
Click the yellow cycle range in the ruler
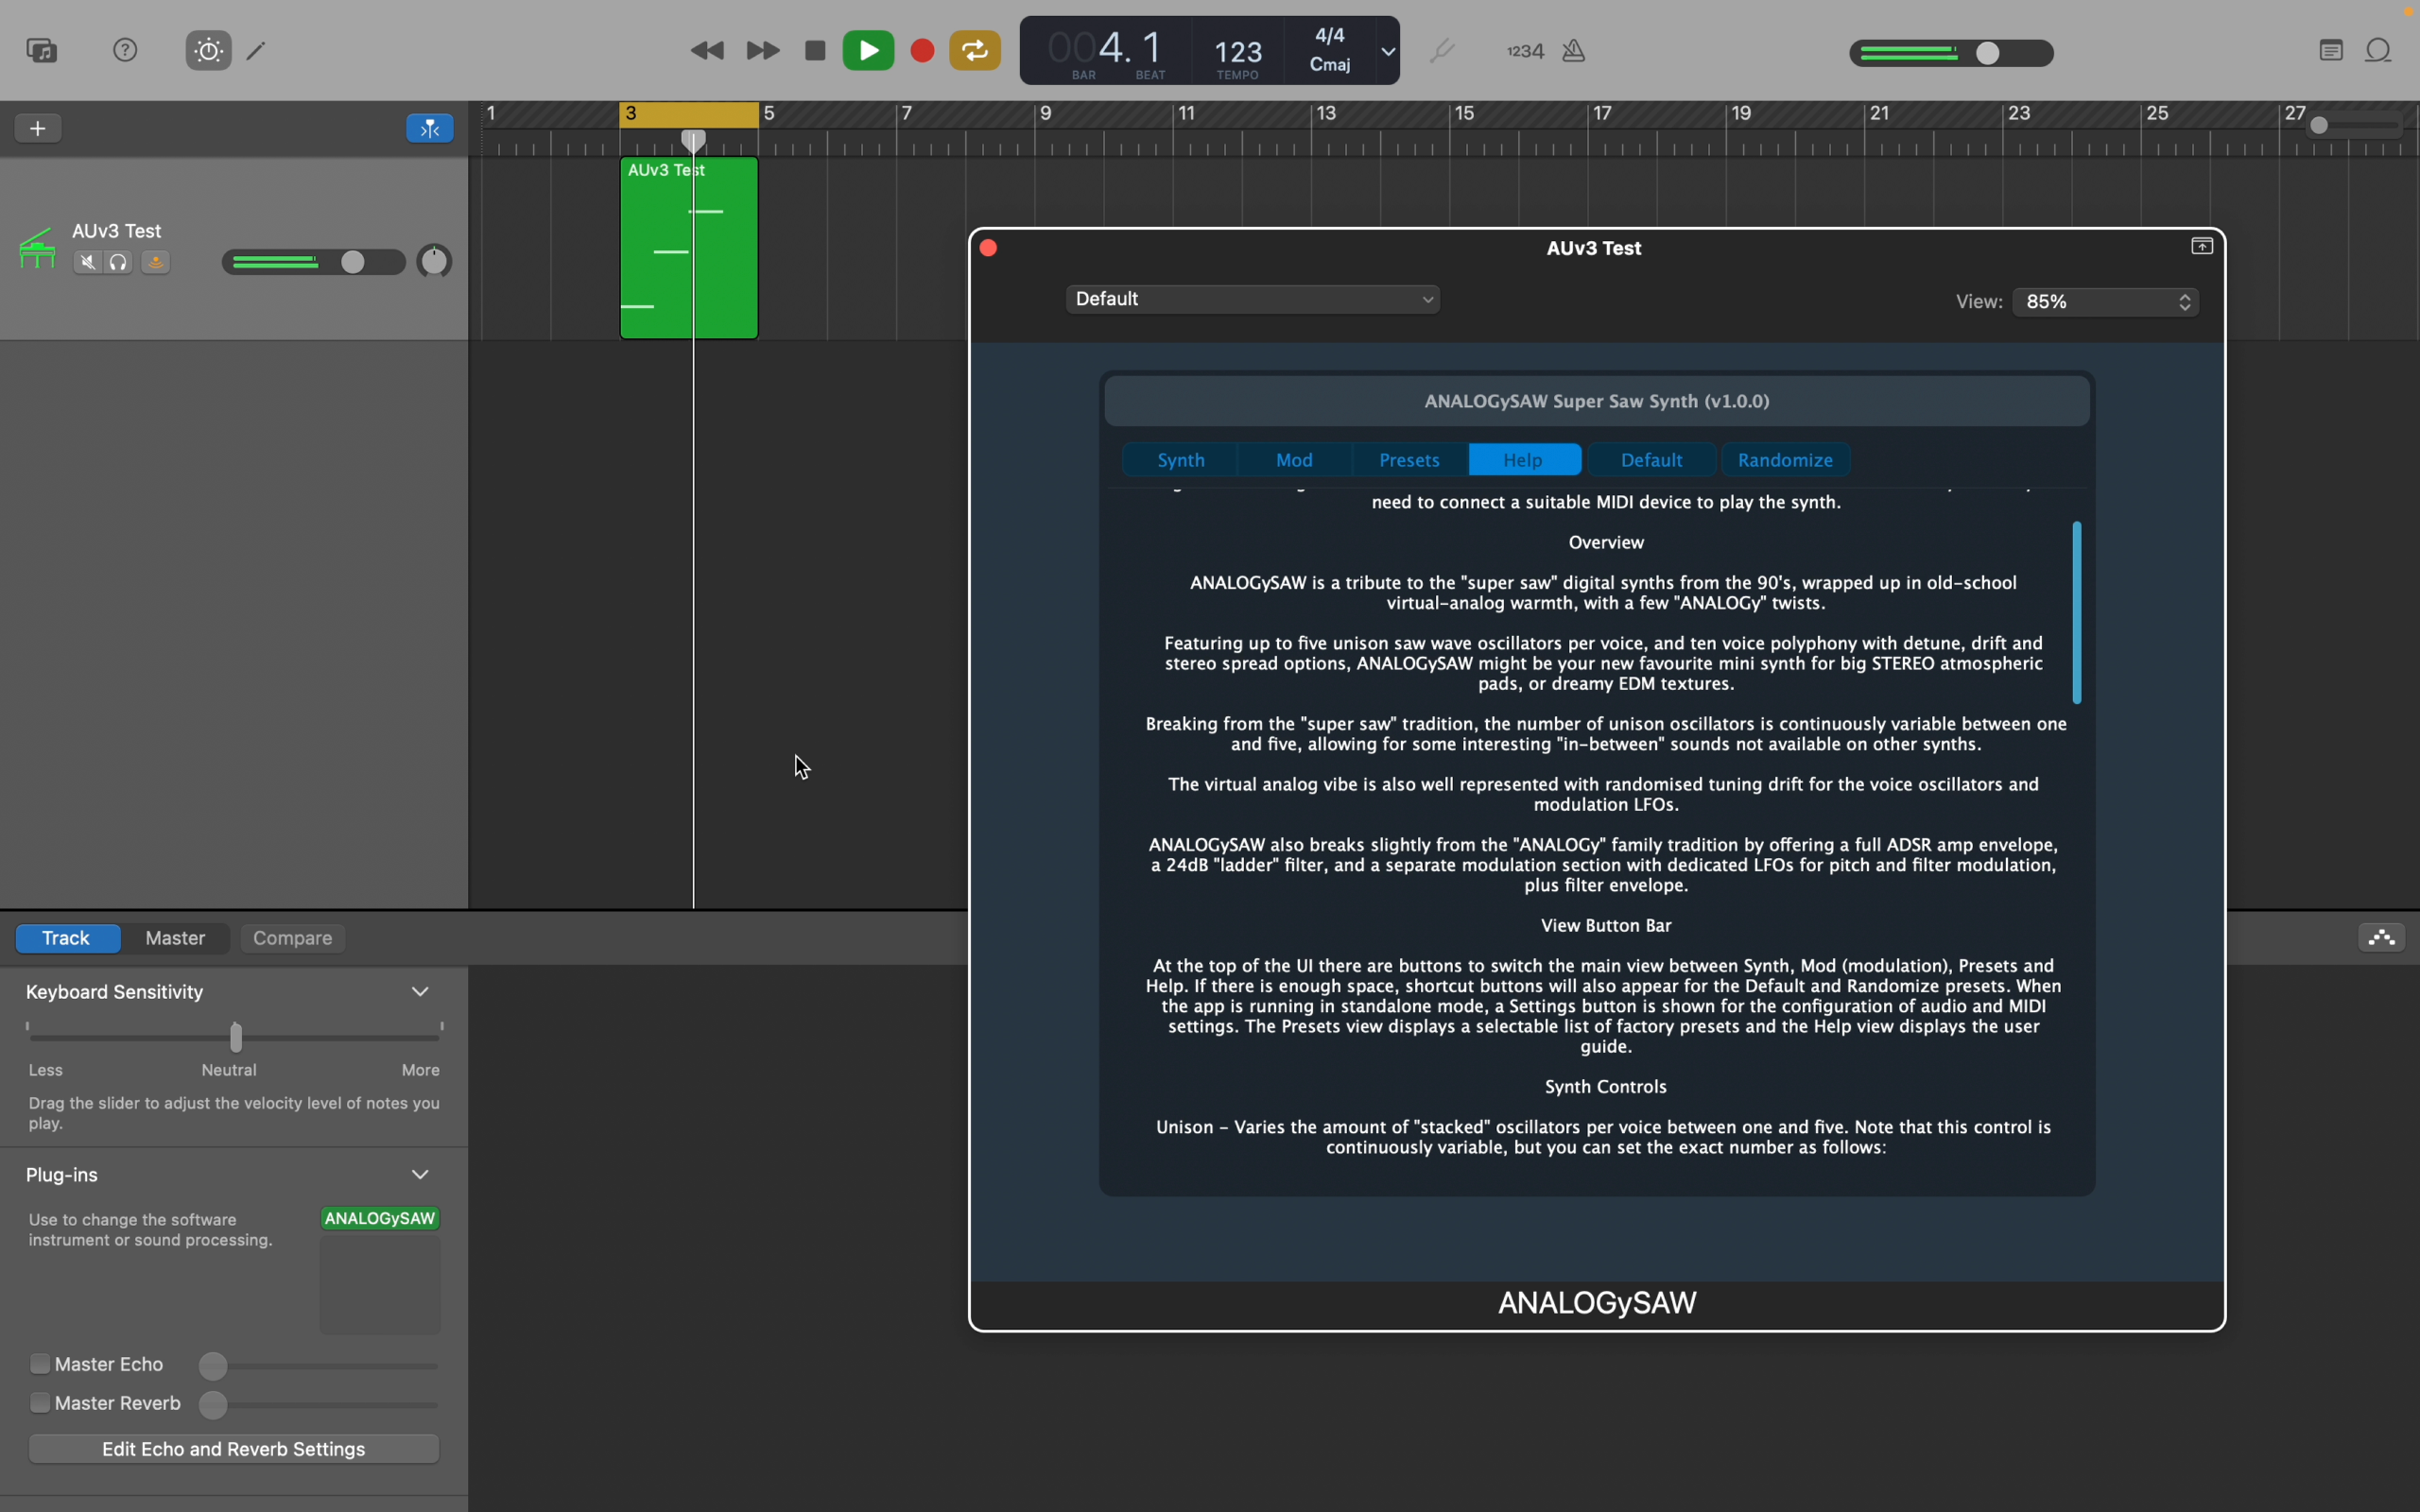(689, 114)
